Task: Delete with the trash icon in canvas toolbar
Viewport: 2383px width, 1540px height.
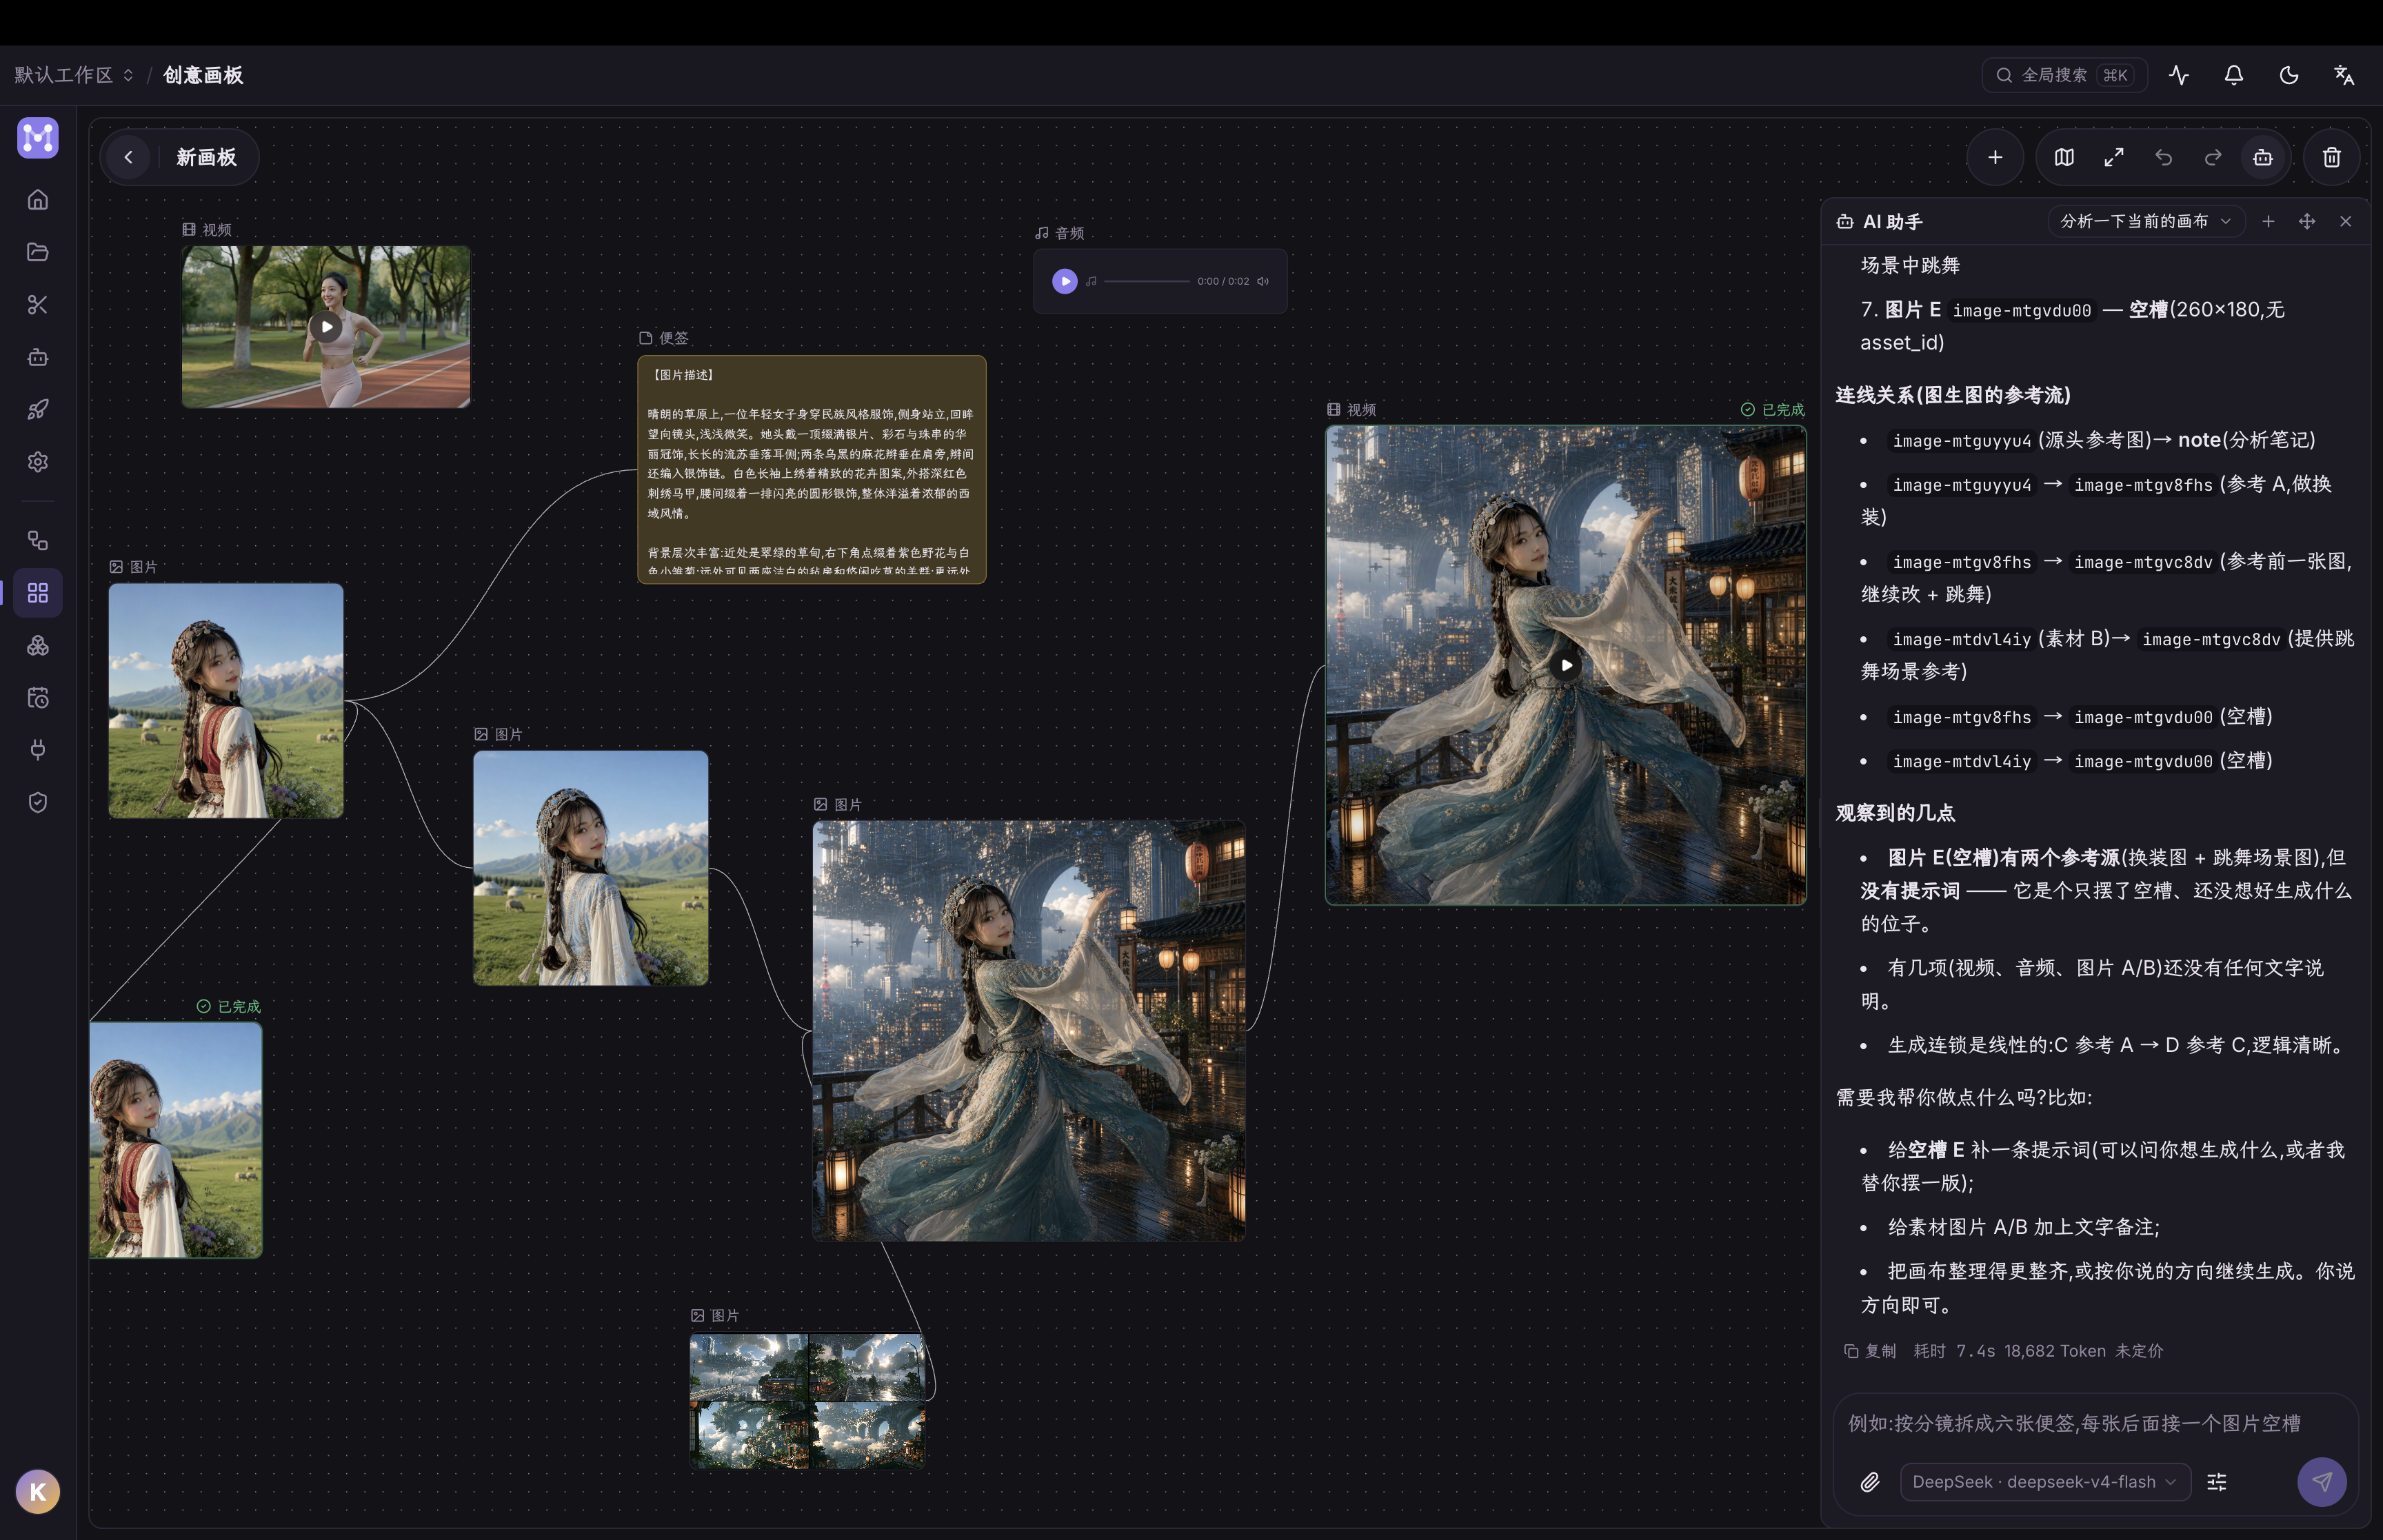Action: coord(2332,157)
